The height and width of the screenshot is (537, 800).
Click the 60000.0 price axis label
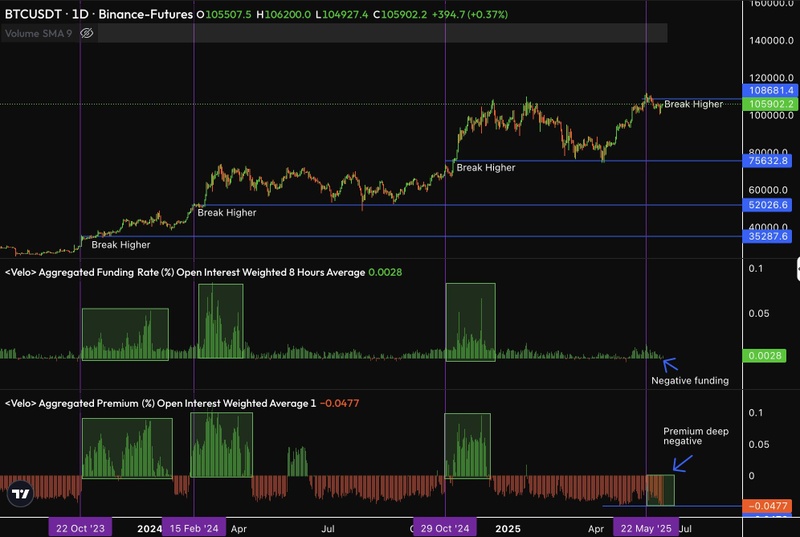coord(768,190)
